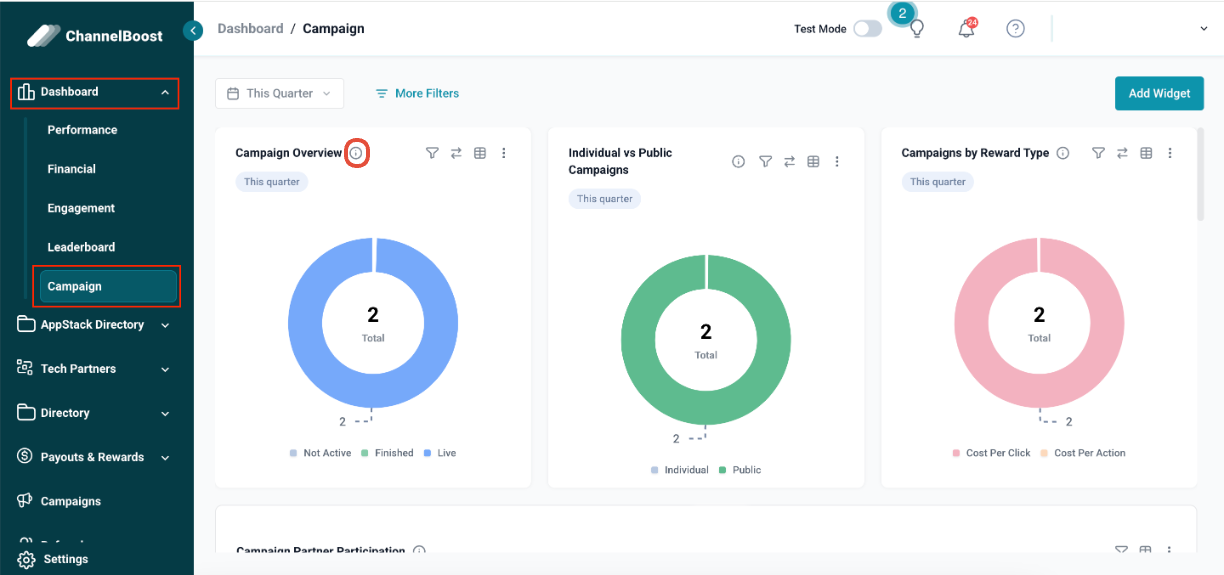Click the lightbulb tips icon
The width and height of the screenshot is (1224, 575).
[x=916, y=29]
